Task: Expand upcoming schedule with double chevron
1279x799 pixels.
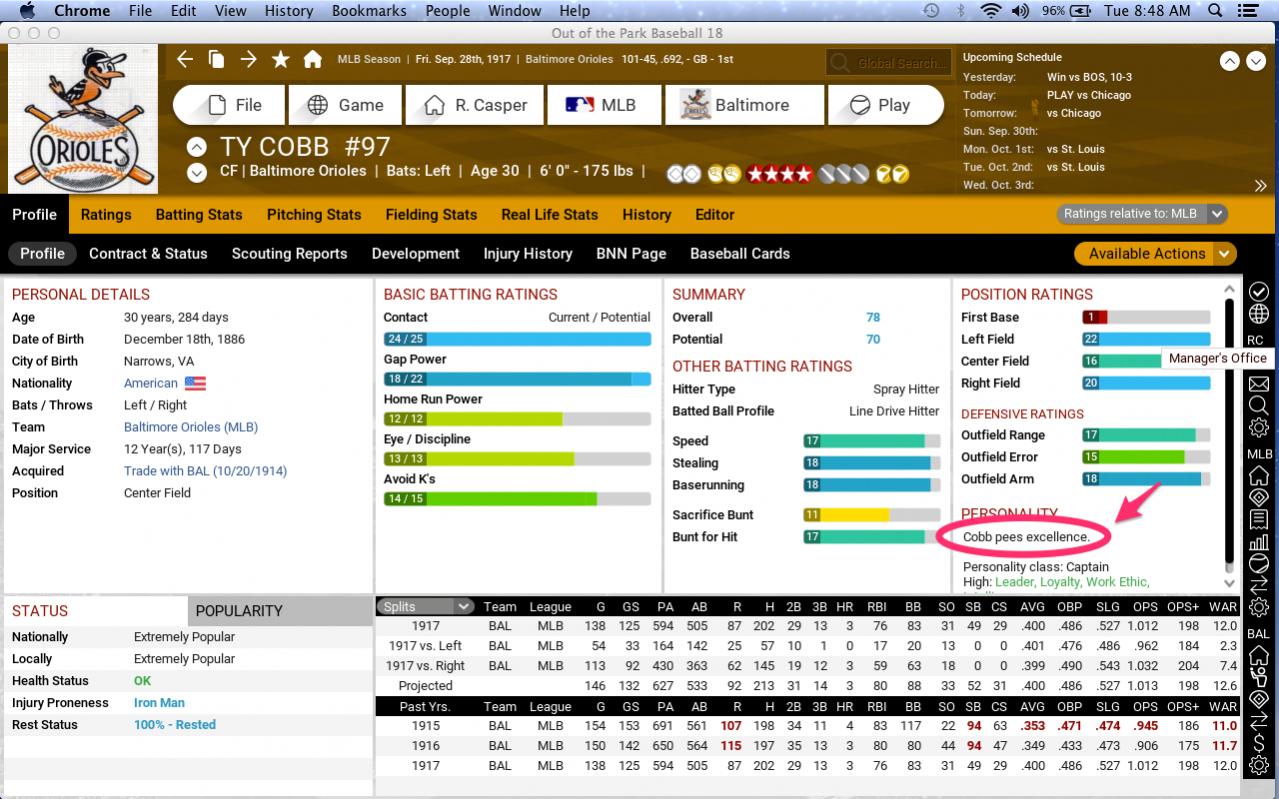Action: (1261, 186)
